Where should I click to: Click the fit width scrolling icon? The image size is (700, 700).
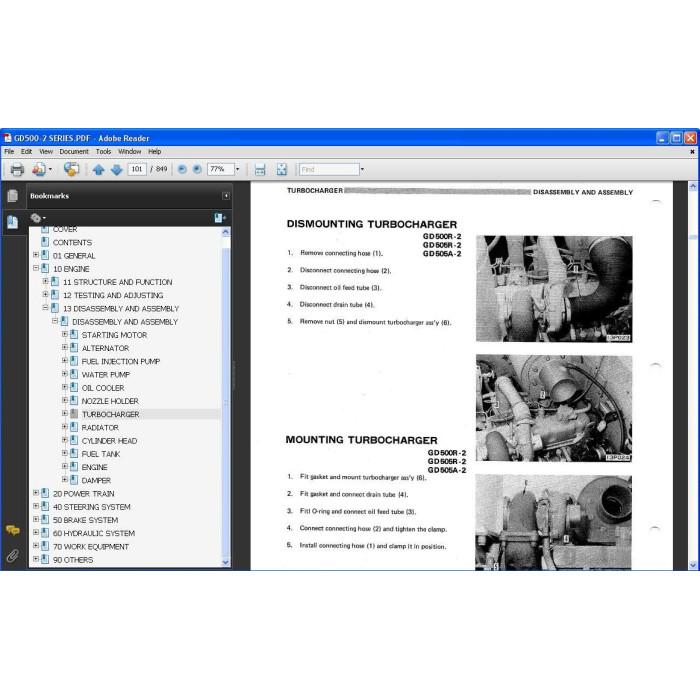coord(260,169)
